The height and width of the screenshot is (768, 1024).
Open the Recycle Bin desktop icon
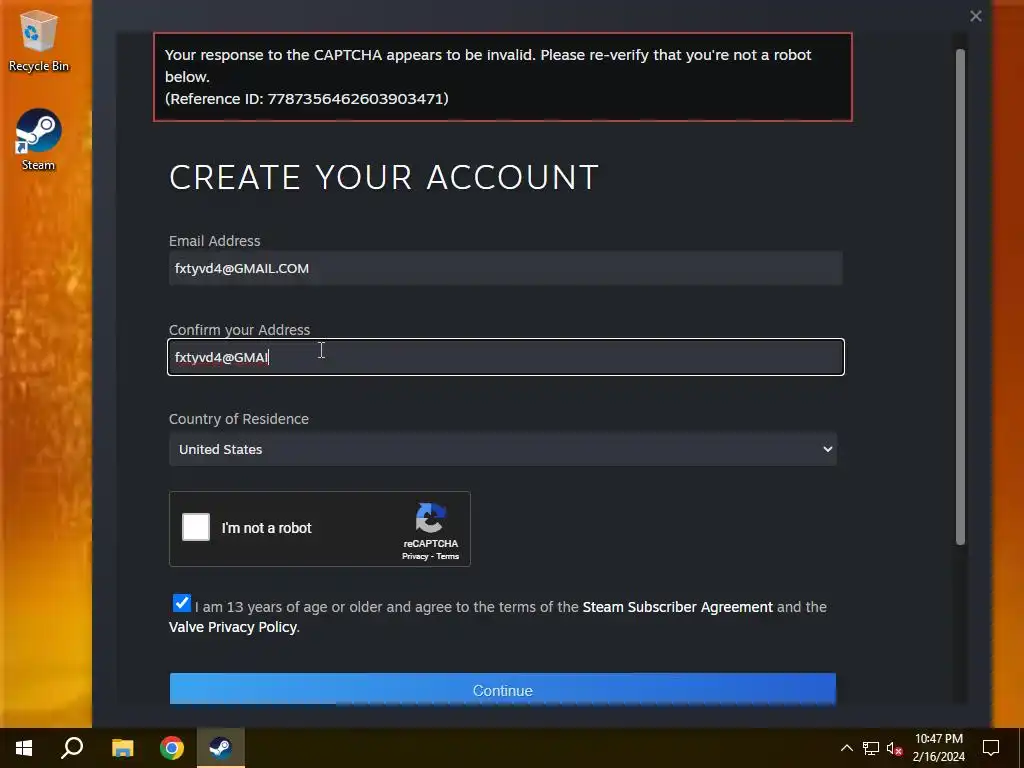point(39,40)
